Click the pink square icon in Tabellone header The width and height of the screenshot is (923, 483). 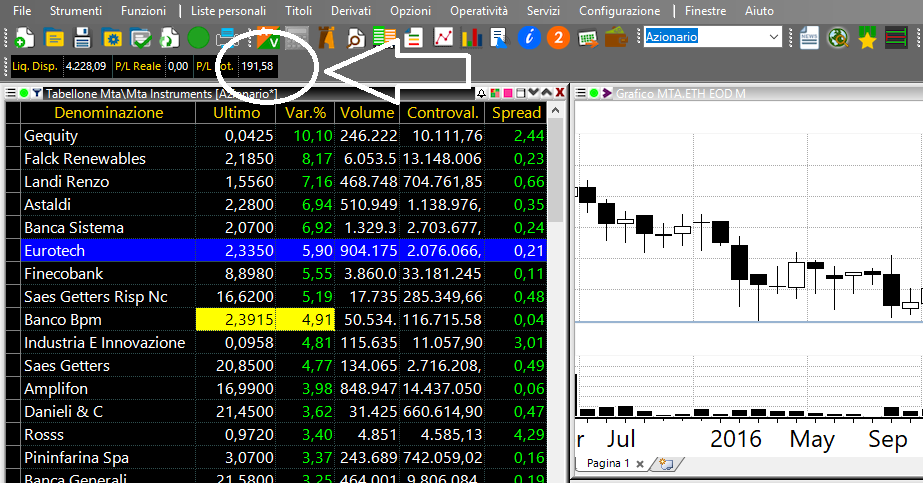[507, 93]
